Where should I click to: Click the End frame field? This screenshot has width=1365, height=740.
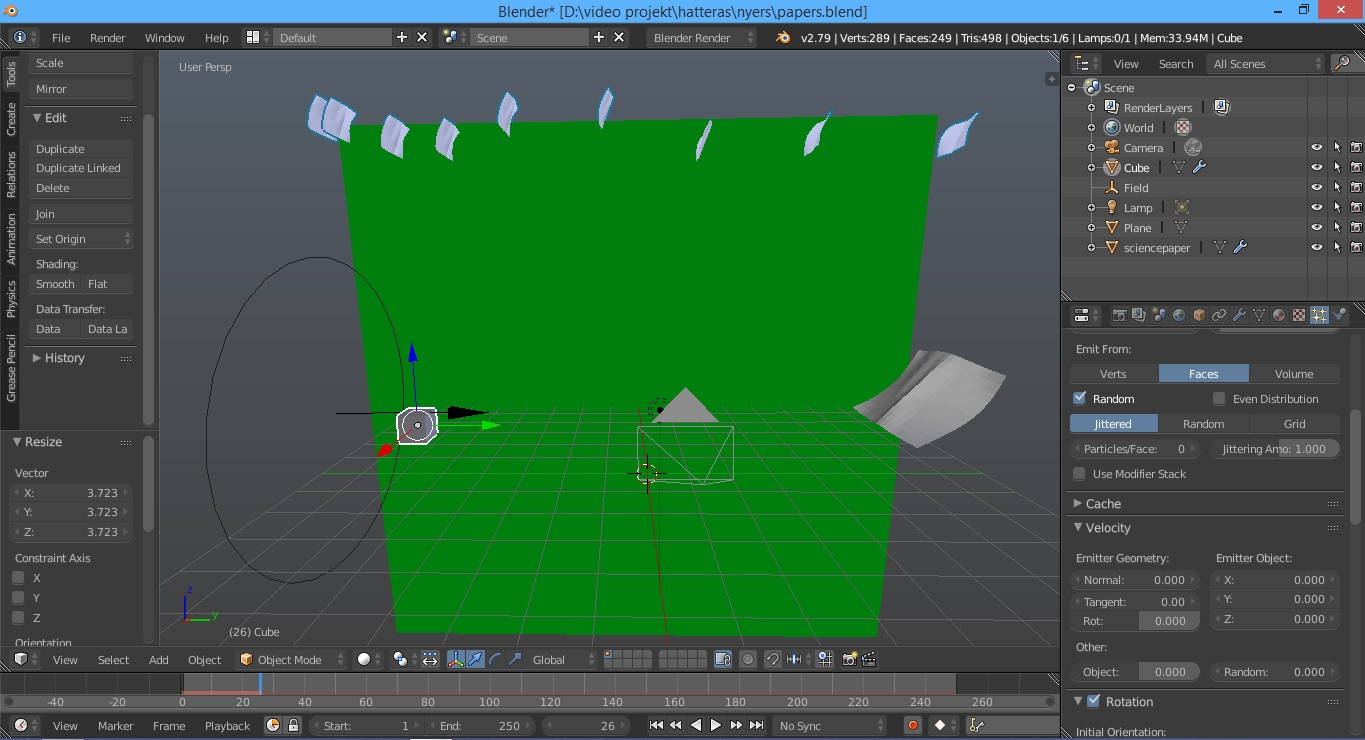point(481,725)
